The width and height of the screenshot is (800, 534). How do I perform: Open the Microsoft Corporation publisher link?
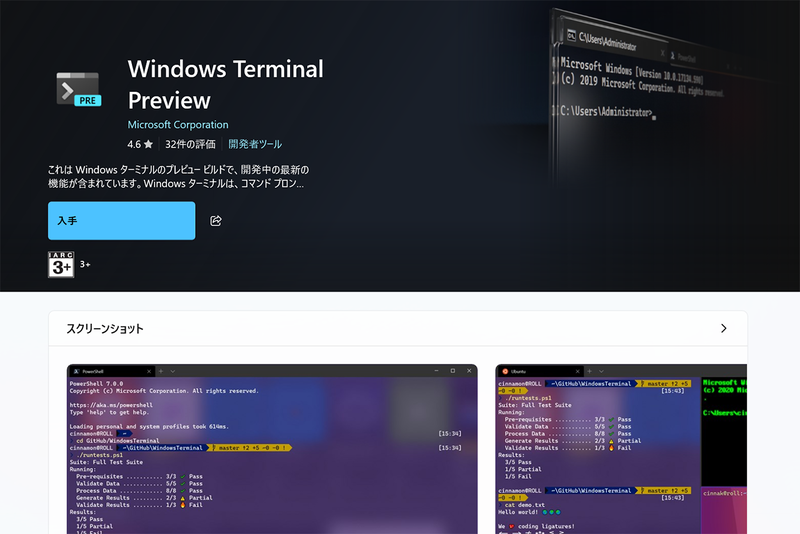point(178,124)
